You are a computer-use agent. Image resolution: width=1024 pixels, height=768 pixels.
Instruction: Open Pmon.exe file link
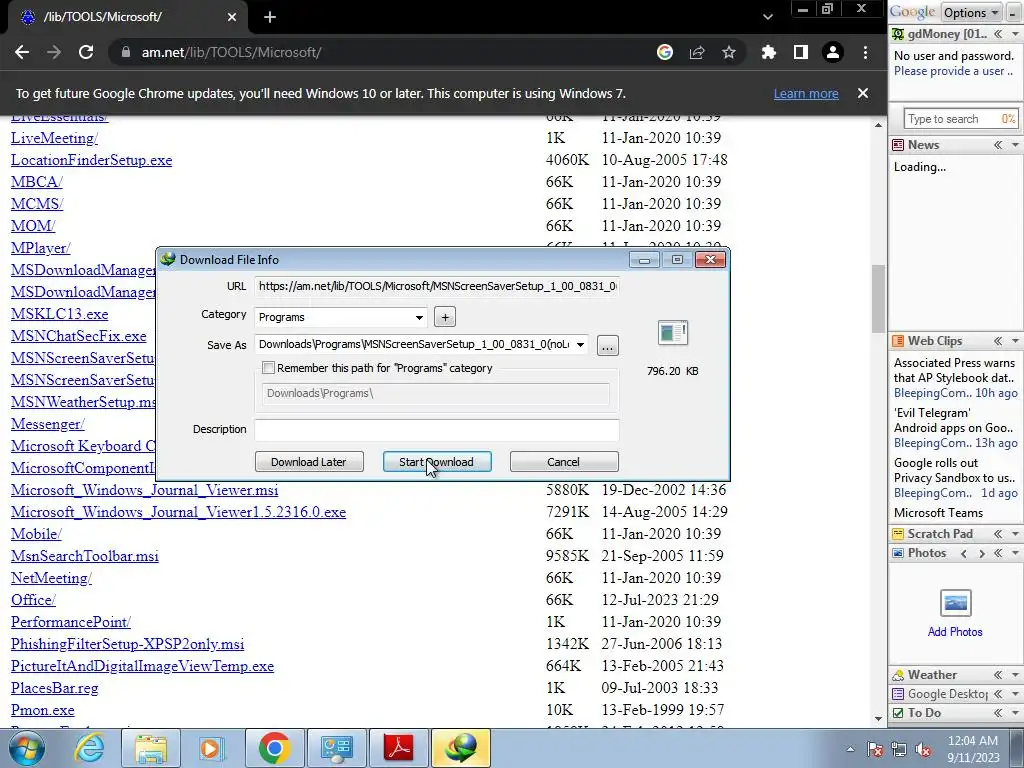click(42, 710)
